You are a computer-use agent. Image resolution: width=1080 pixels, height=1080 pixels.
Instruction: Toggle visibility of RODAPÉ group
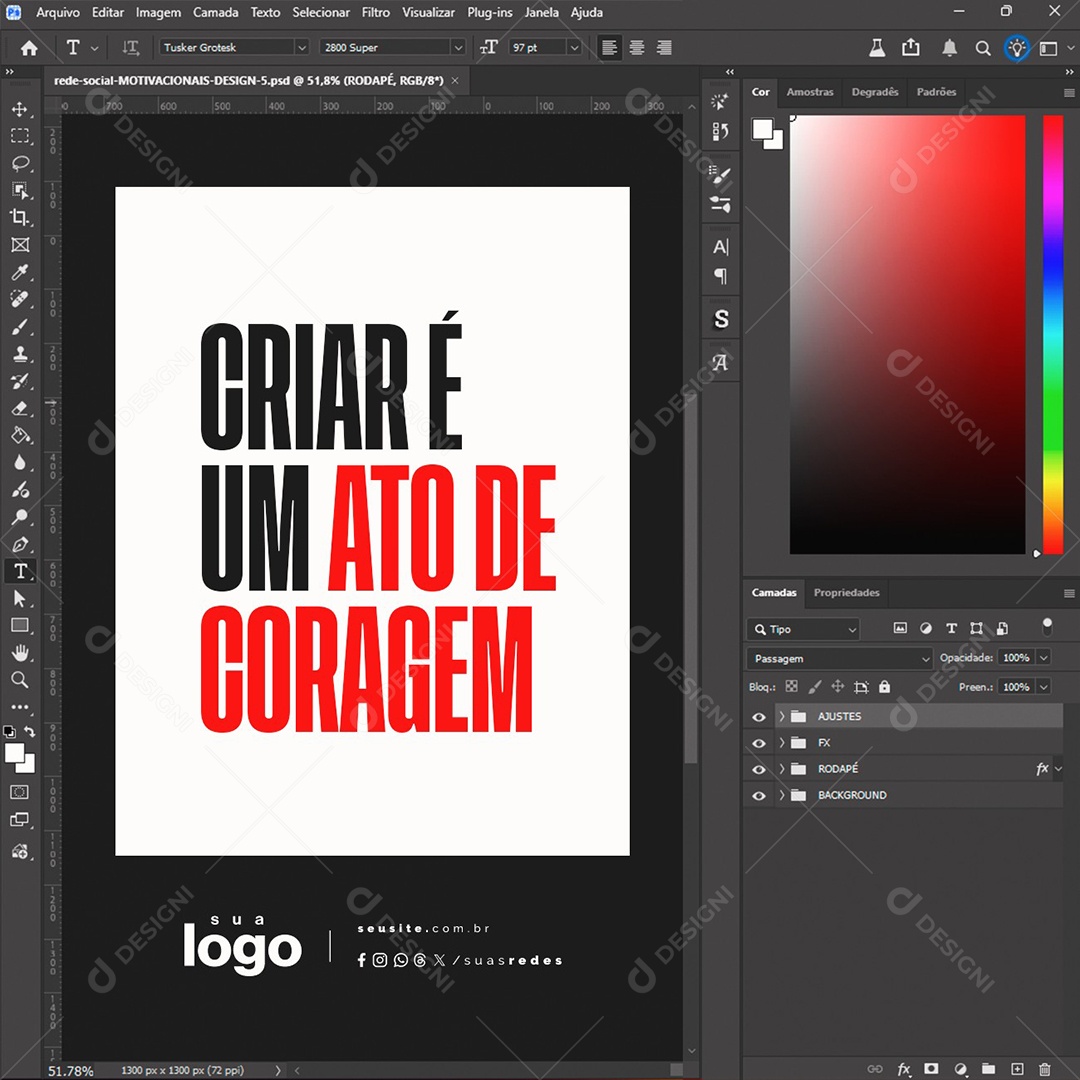tap(759, 769)
